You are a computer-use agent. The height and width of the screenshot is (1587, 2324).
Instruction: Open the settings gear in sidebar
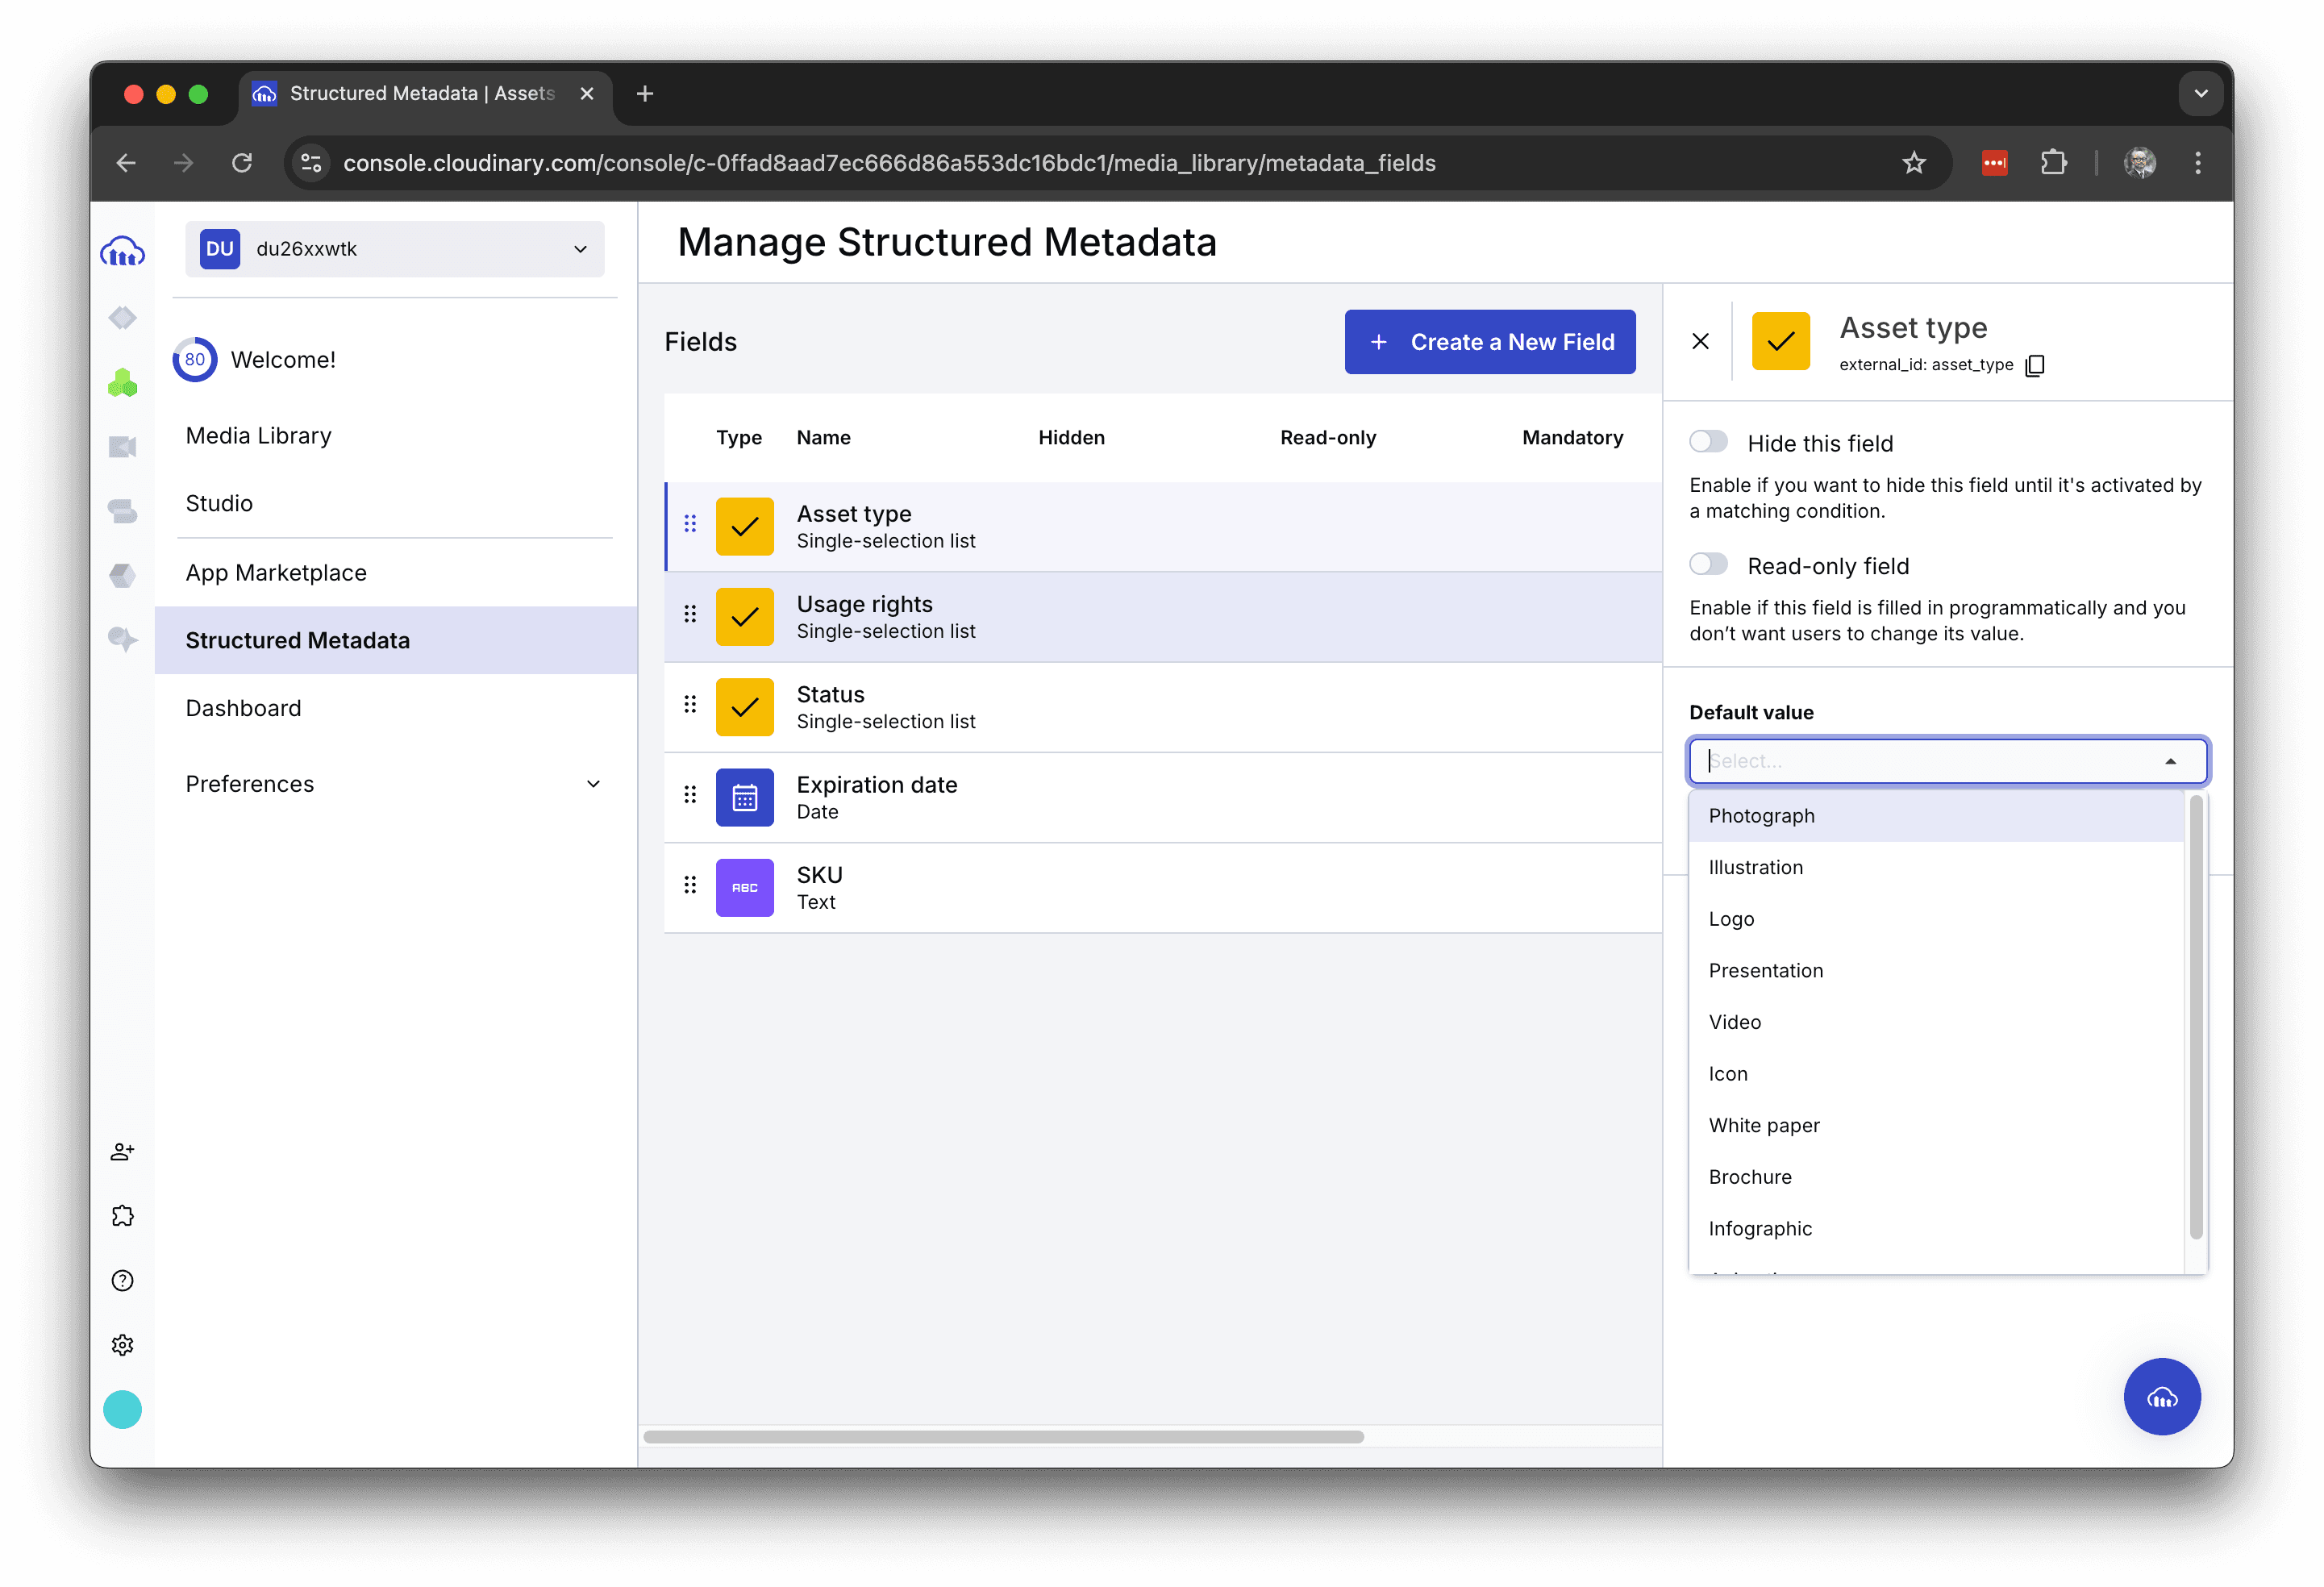pos(122,1345)
